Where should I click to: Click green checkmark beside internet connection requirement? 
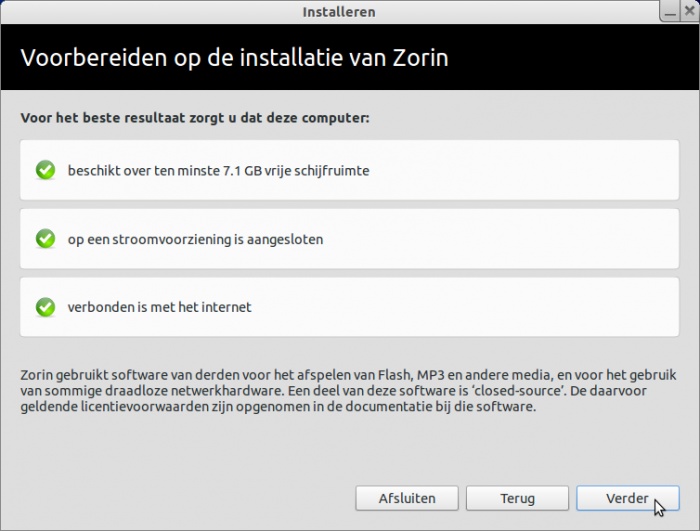45,307
